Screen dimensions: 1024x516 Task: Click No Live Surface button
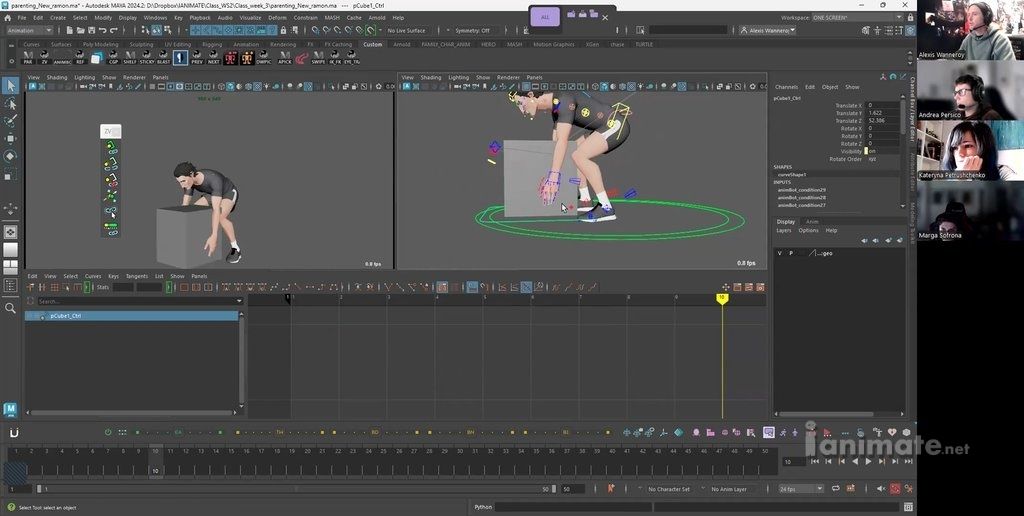(x=406, y=30)
